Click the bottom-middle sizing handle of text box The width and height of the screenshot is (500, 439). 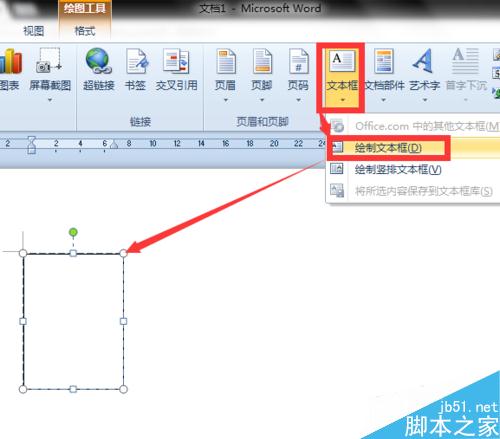(73, 389)
